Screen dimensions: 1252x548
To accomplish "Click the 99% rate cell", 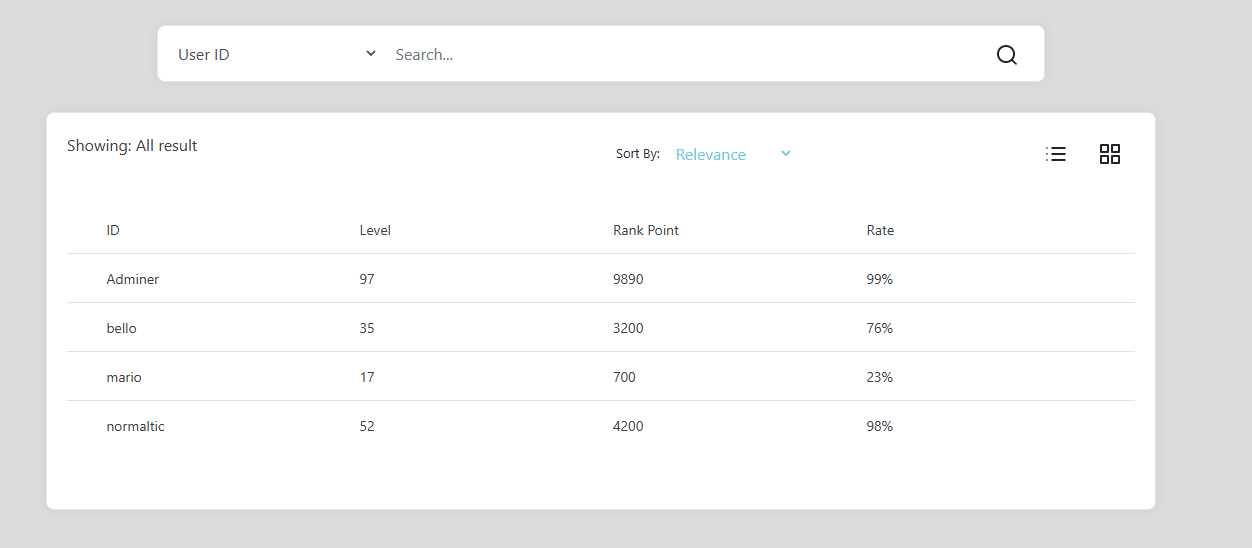I will click(880, 279).
